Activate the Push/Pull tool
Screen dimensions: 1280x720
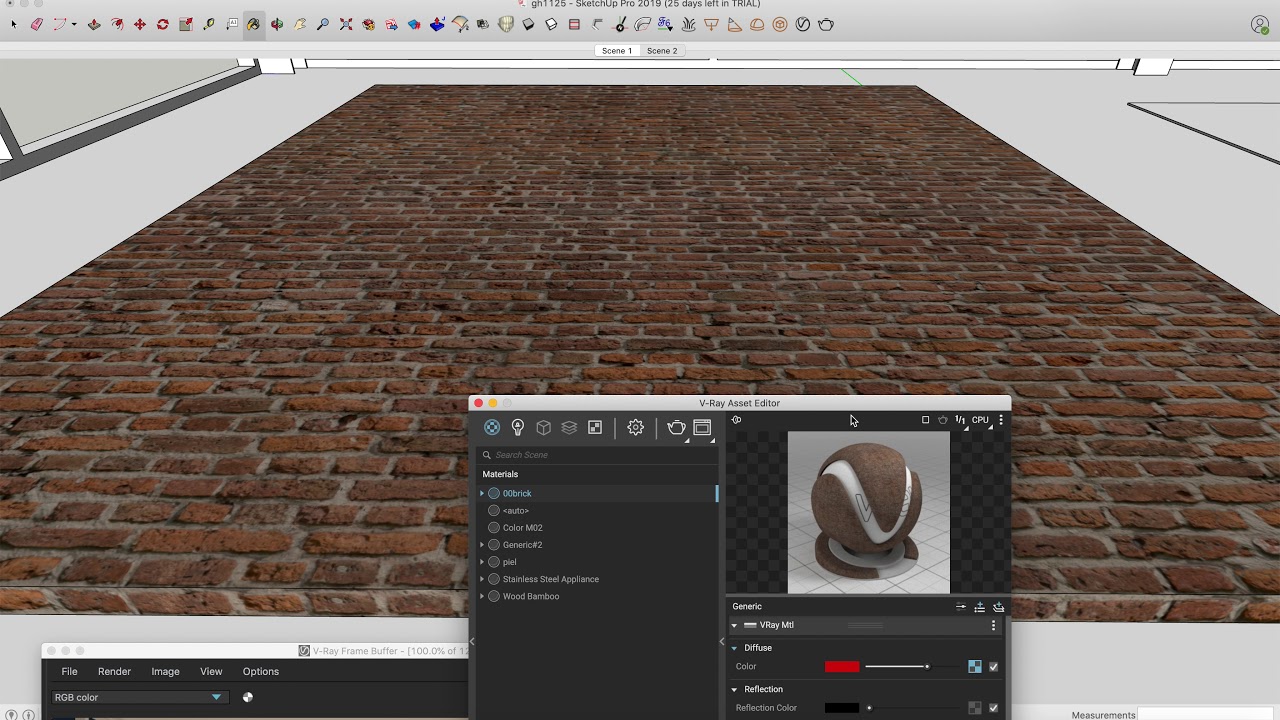pos(94,24)
